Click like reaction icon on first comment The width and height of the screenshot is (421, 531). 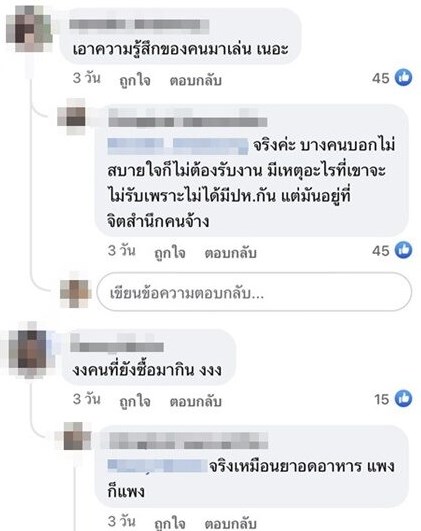403,77
